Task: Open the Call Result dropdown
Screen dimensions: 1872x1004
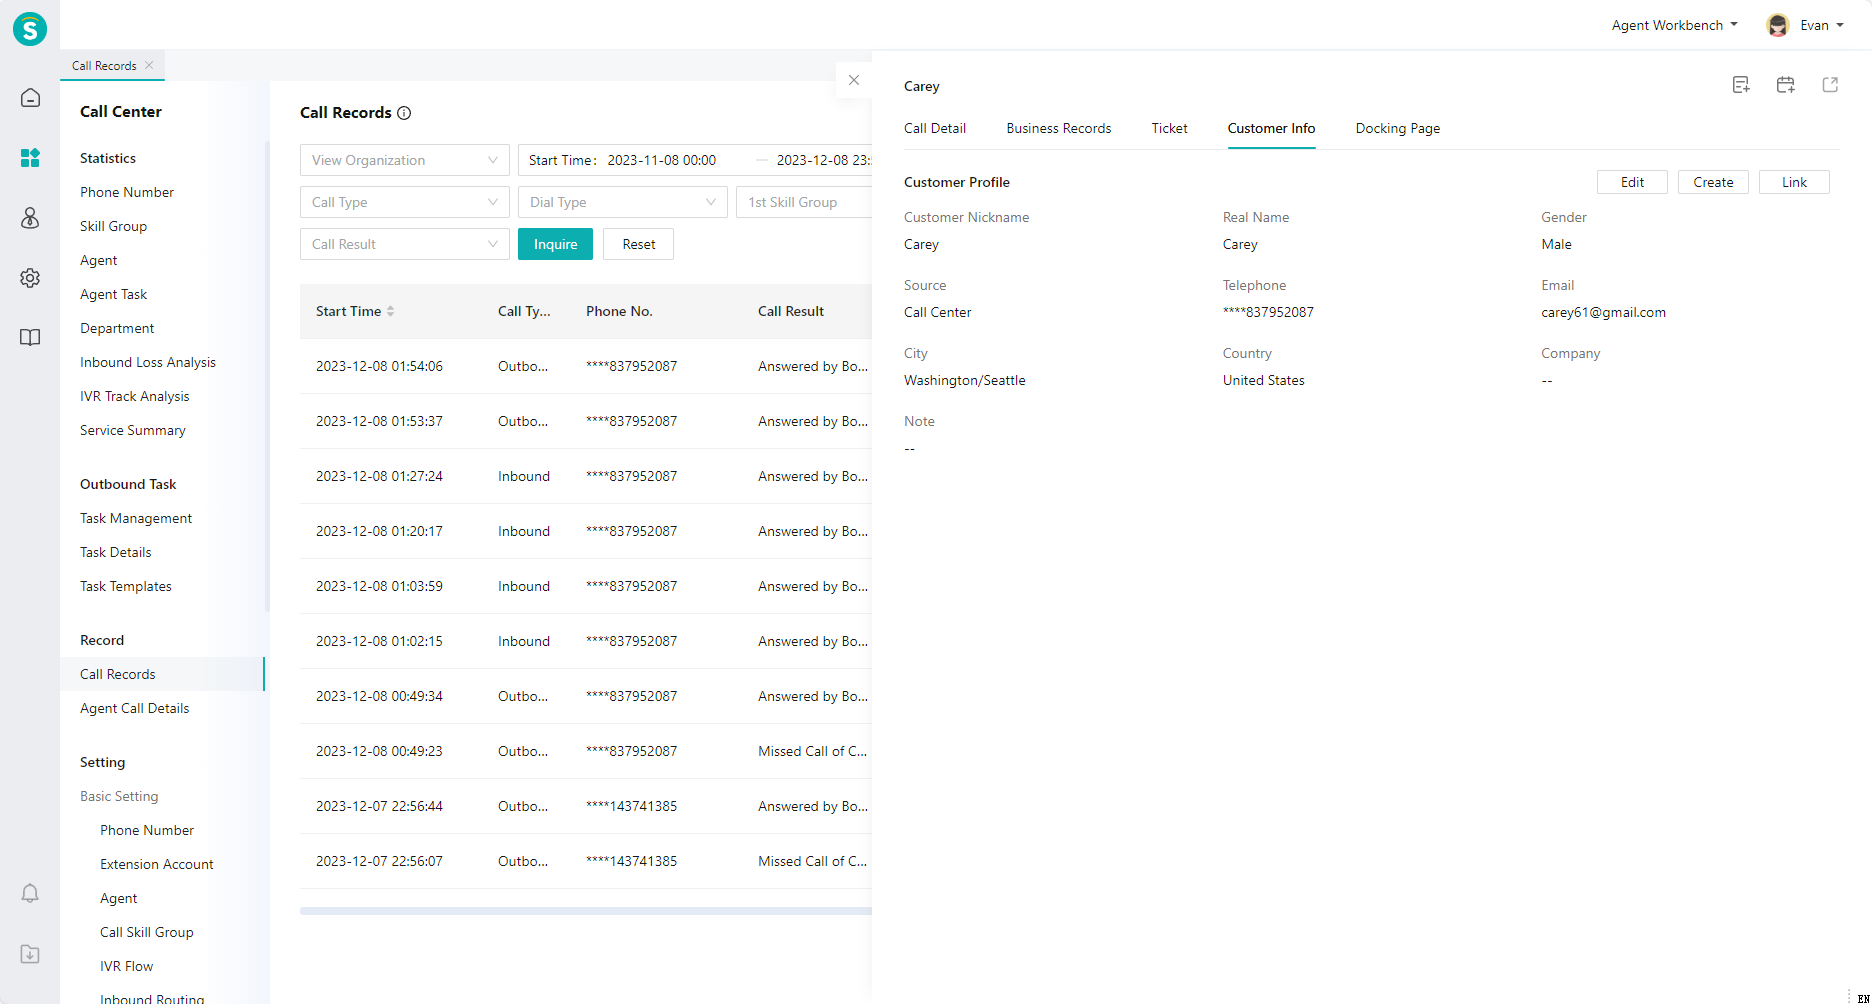Action: click(405, 244)
